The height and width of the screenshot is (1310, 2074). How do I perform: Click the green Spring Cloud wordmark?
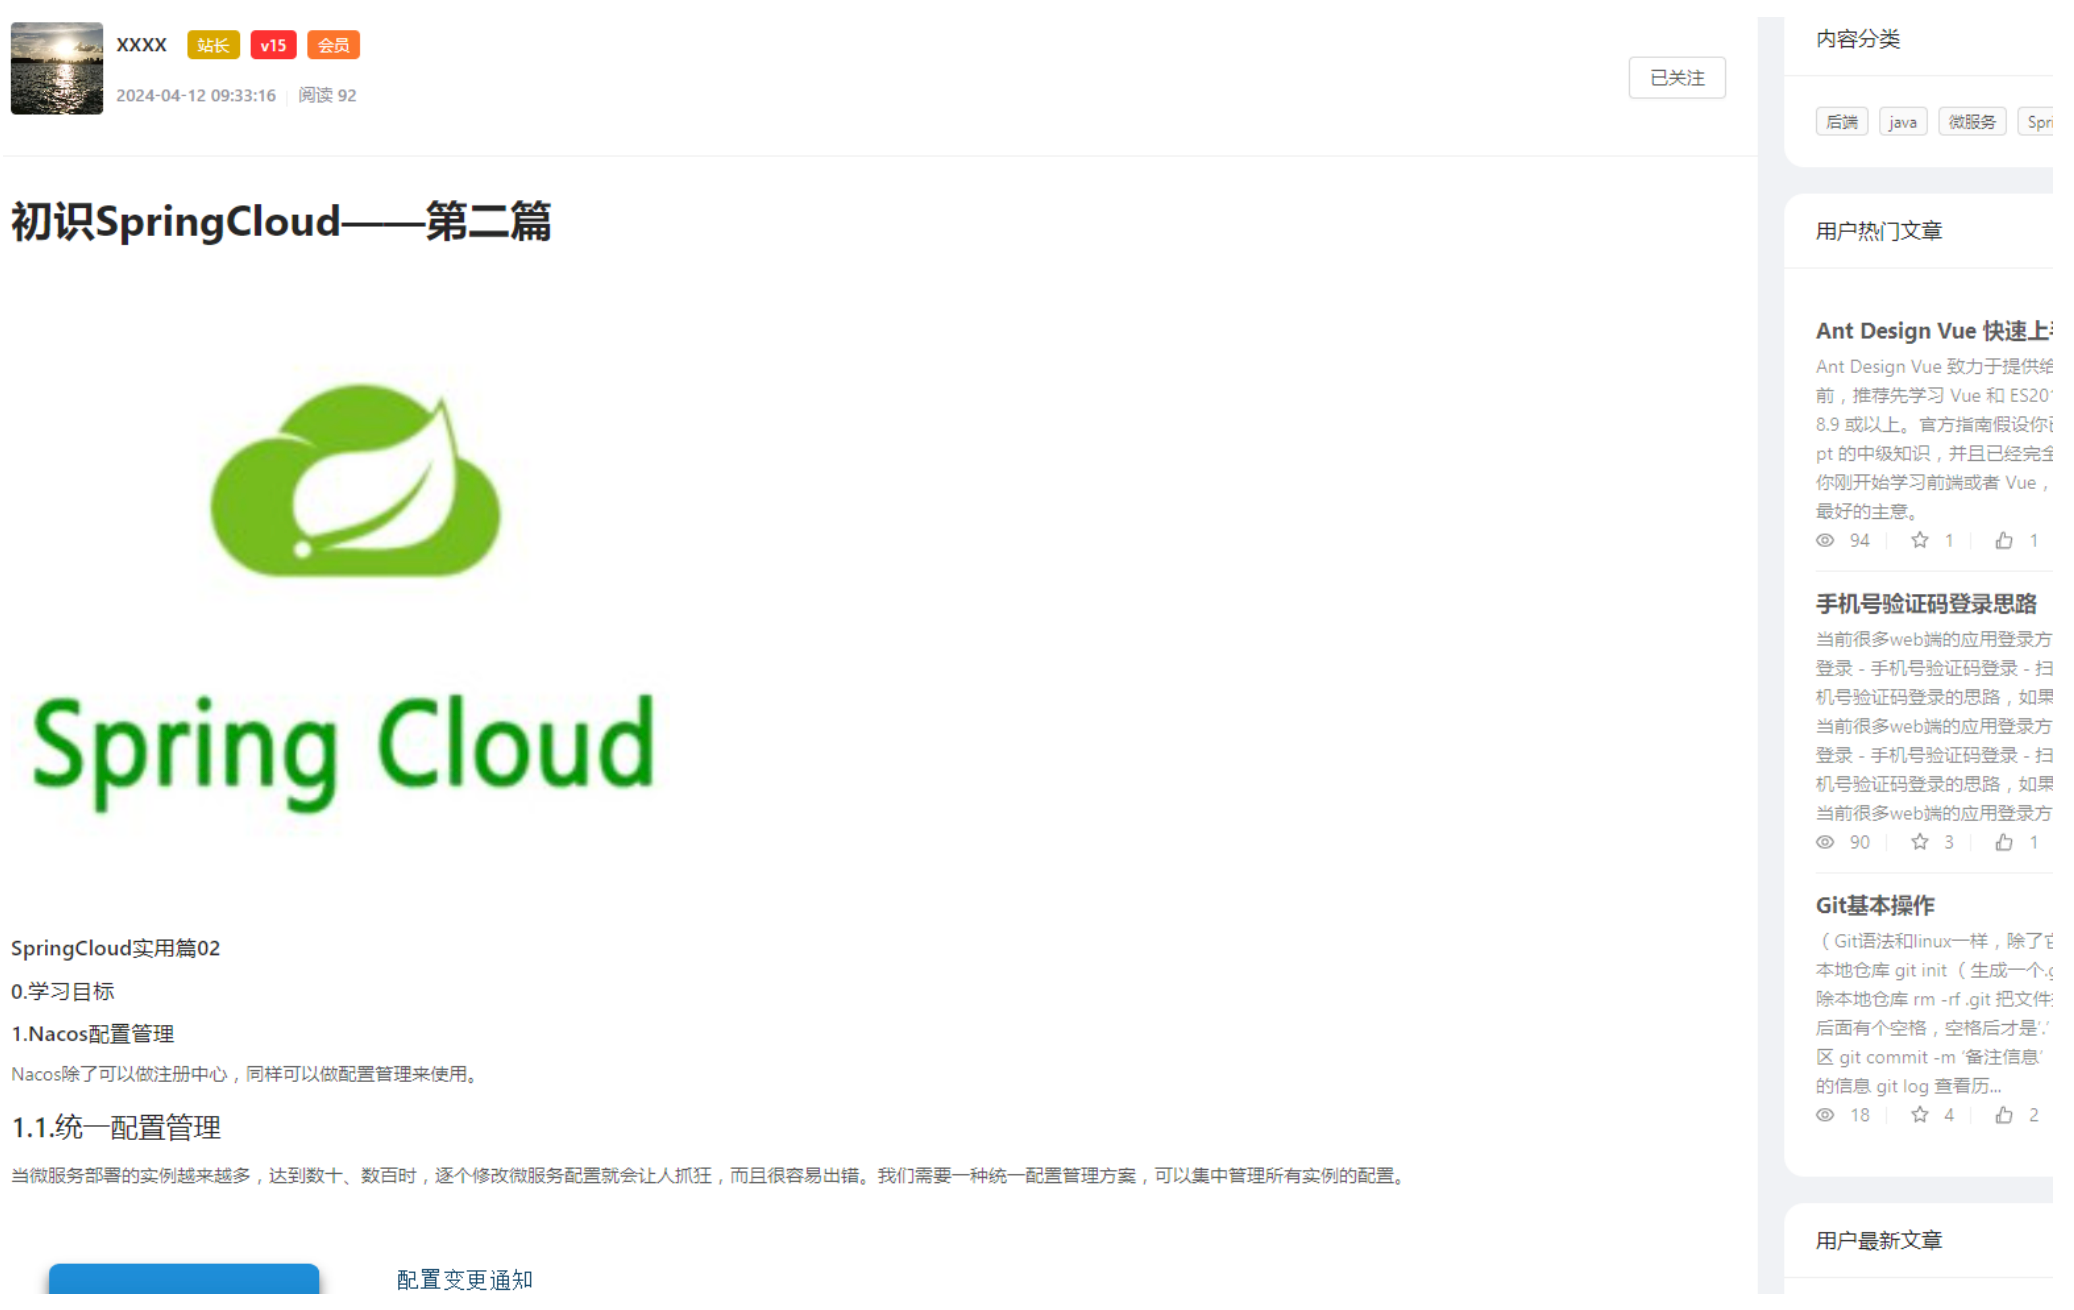(x=343, y=752)
